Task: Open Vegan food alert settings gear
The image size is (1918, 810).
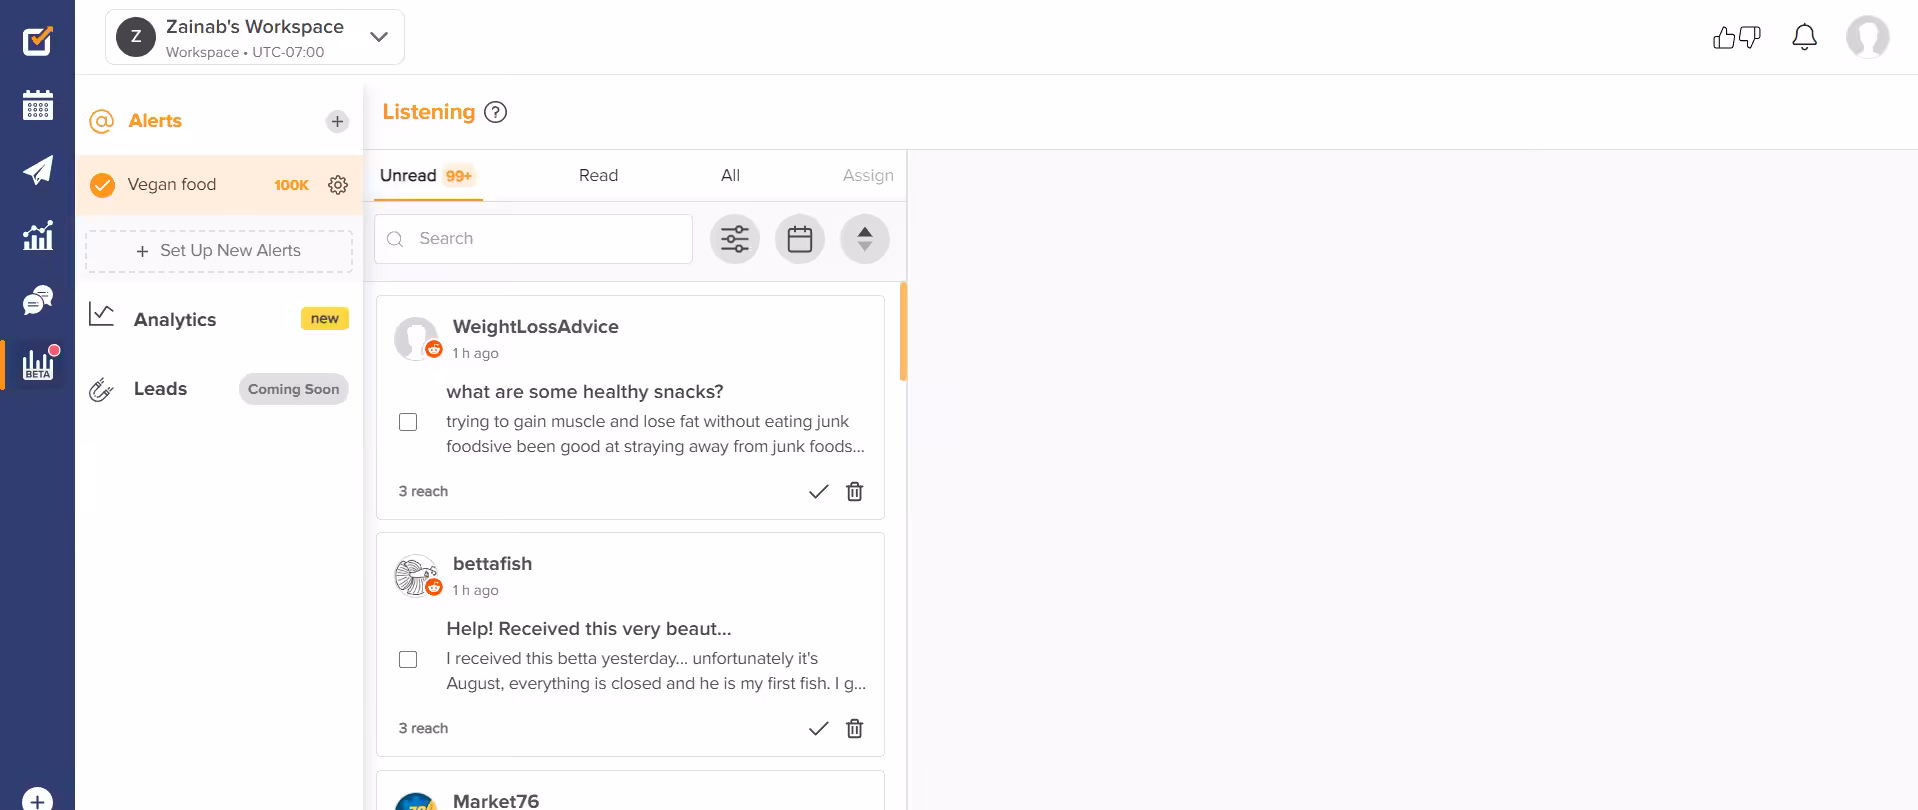Action: [x=338, y=185]
